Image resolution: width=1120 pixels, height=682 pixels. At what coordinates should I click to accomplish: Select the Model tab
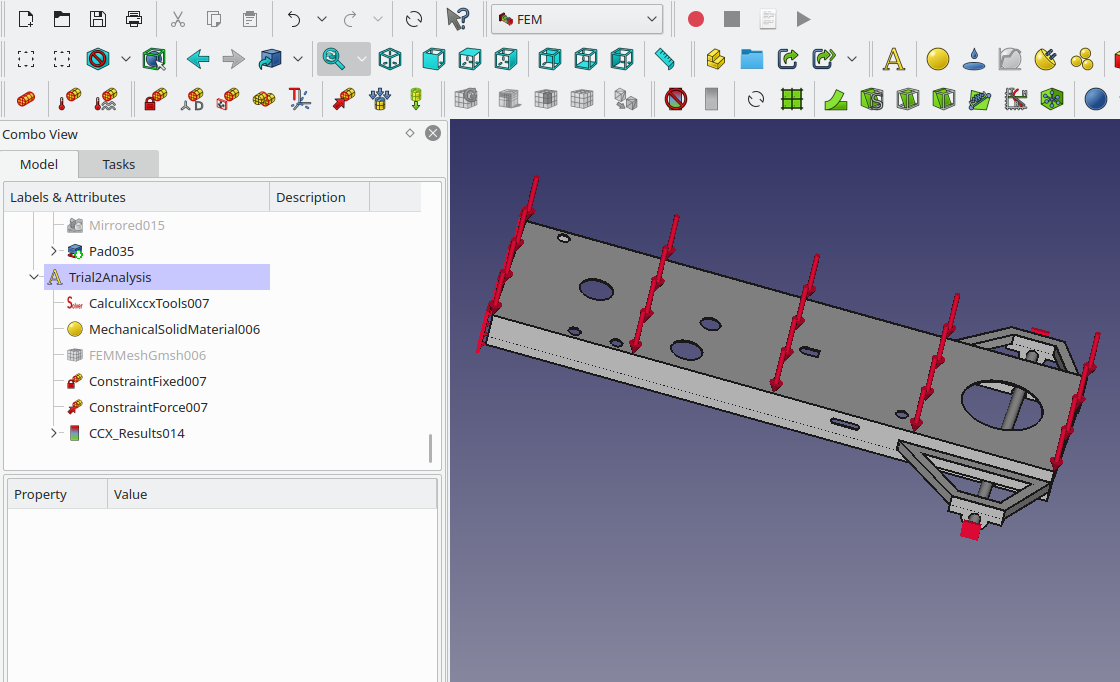coord(39,164)
